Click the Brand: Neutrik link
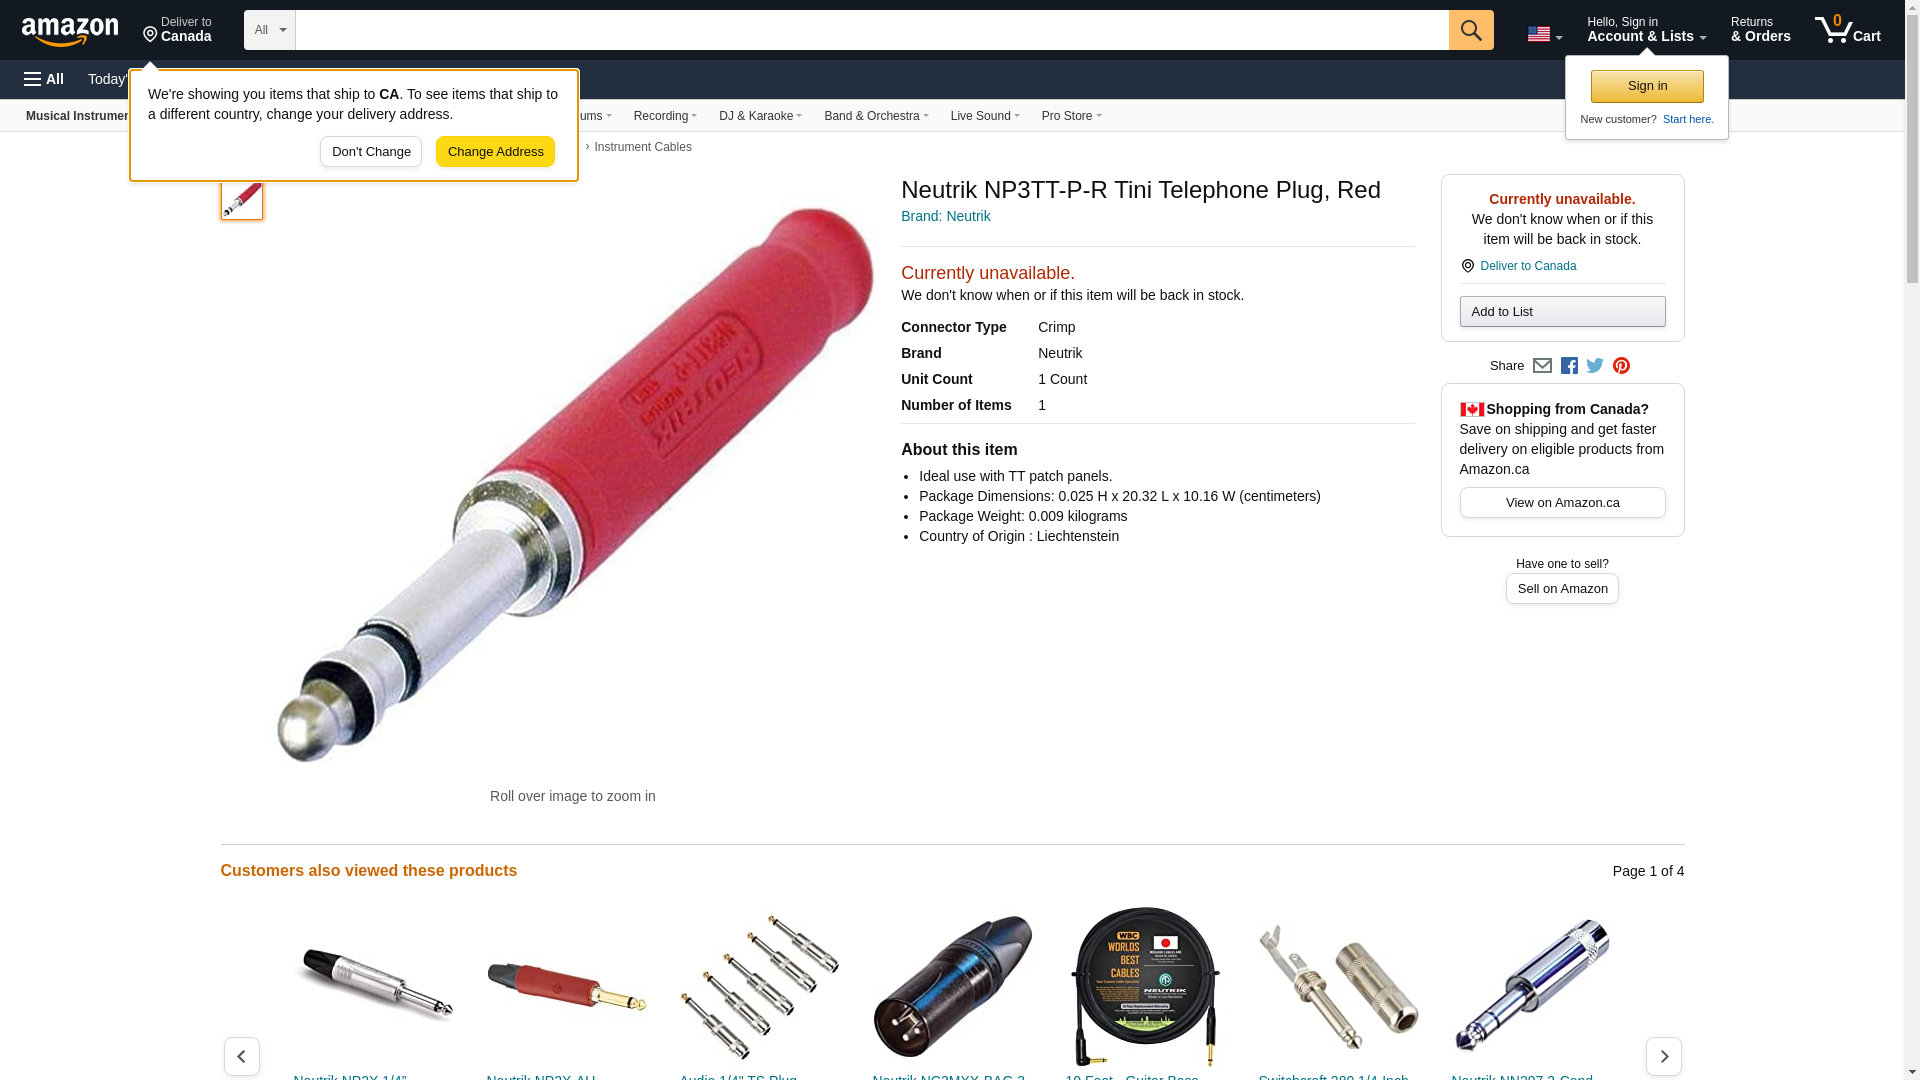This screenshot has width=1920, height=1080. pos(945,216)
